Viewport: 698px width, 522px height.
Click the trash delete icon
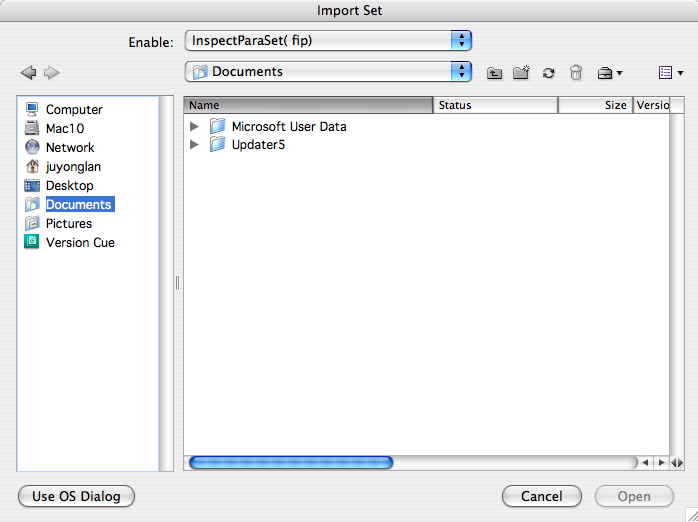tap(576, 73)
